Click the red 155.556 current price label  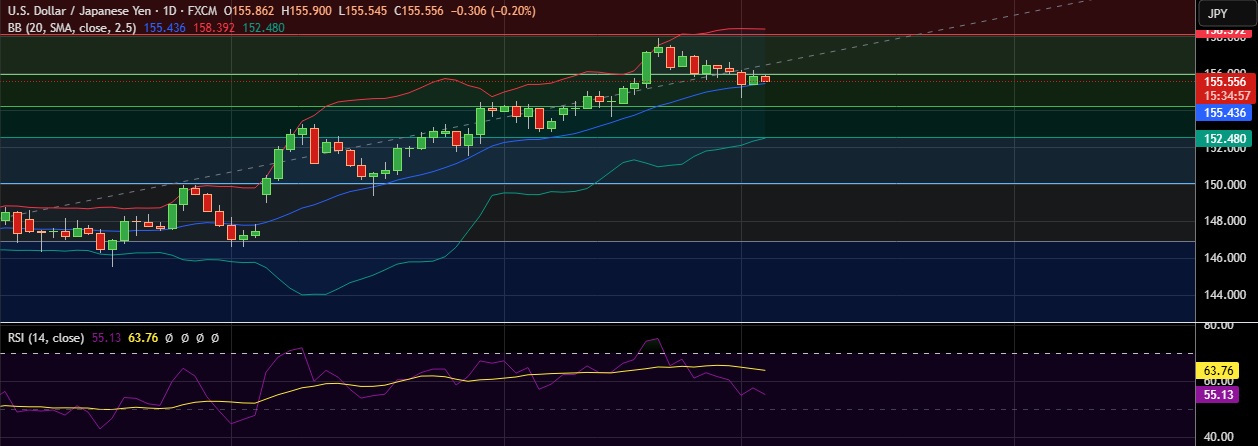1225,81
